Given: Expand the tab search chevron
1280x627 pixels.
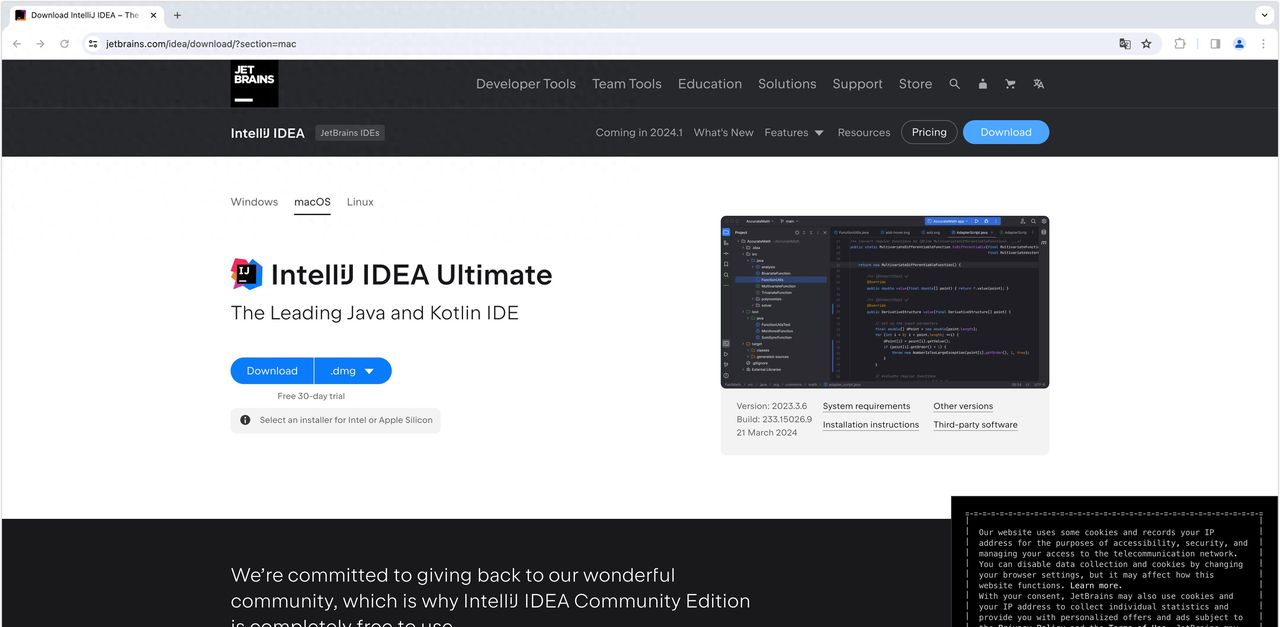Looking at the screenshot, I should 1264,15.
